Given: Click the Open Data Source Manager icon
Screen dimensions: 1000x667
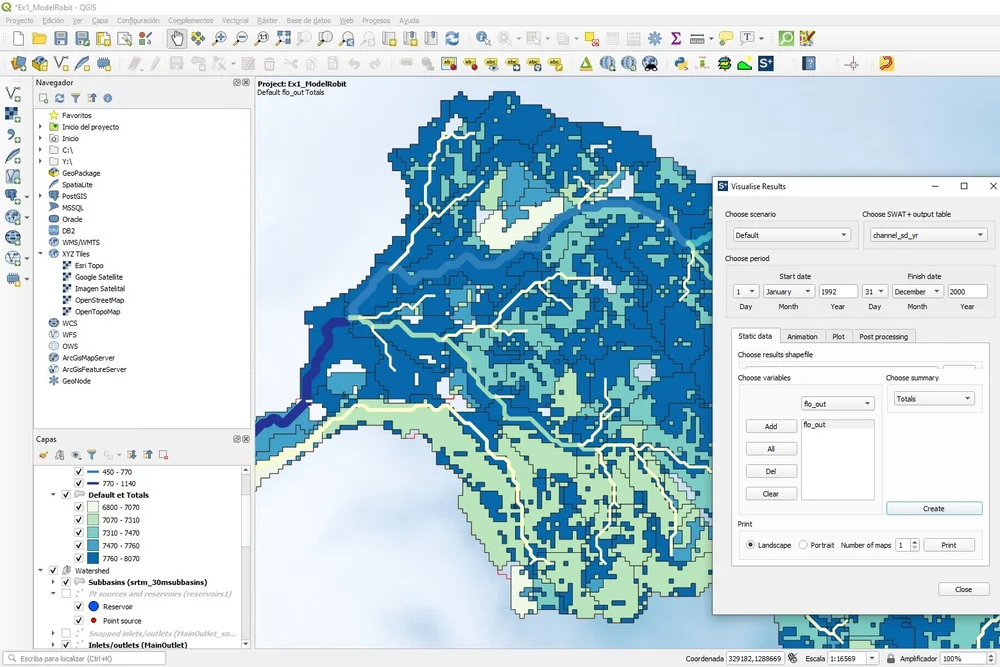Looking at the screenshot, I should (18, 64).
